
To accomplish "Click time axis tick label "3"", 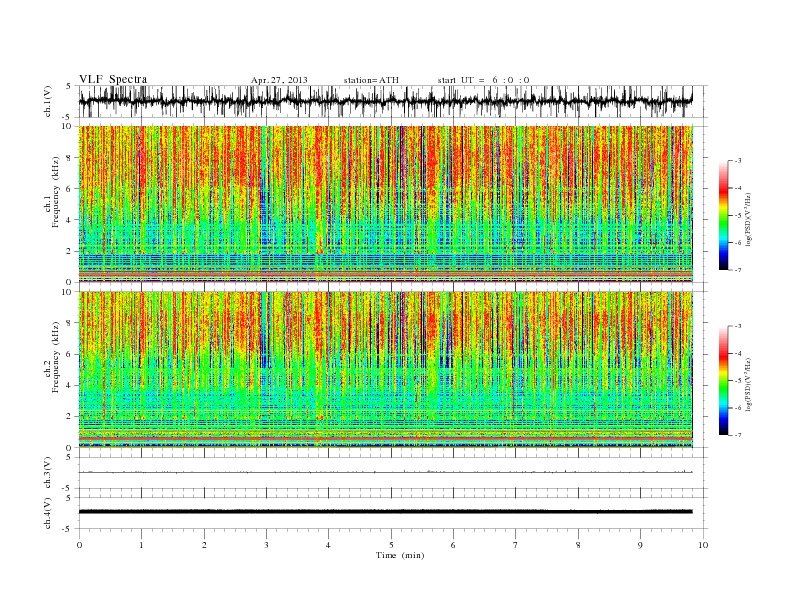I will tap(266, 545).
